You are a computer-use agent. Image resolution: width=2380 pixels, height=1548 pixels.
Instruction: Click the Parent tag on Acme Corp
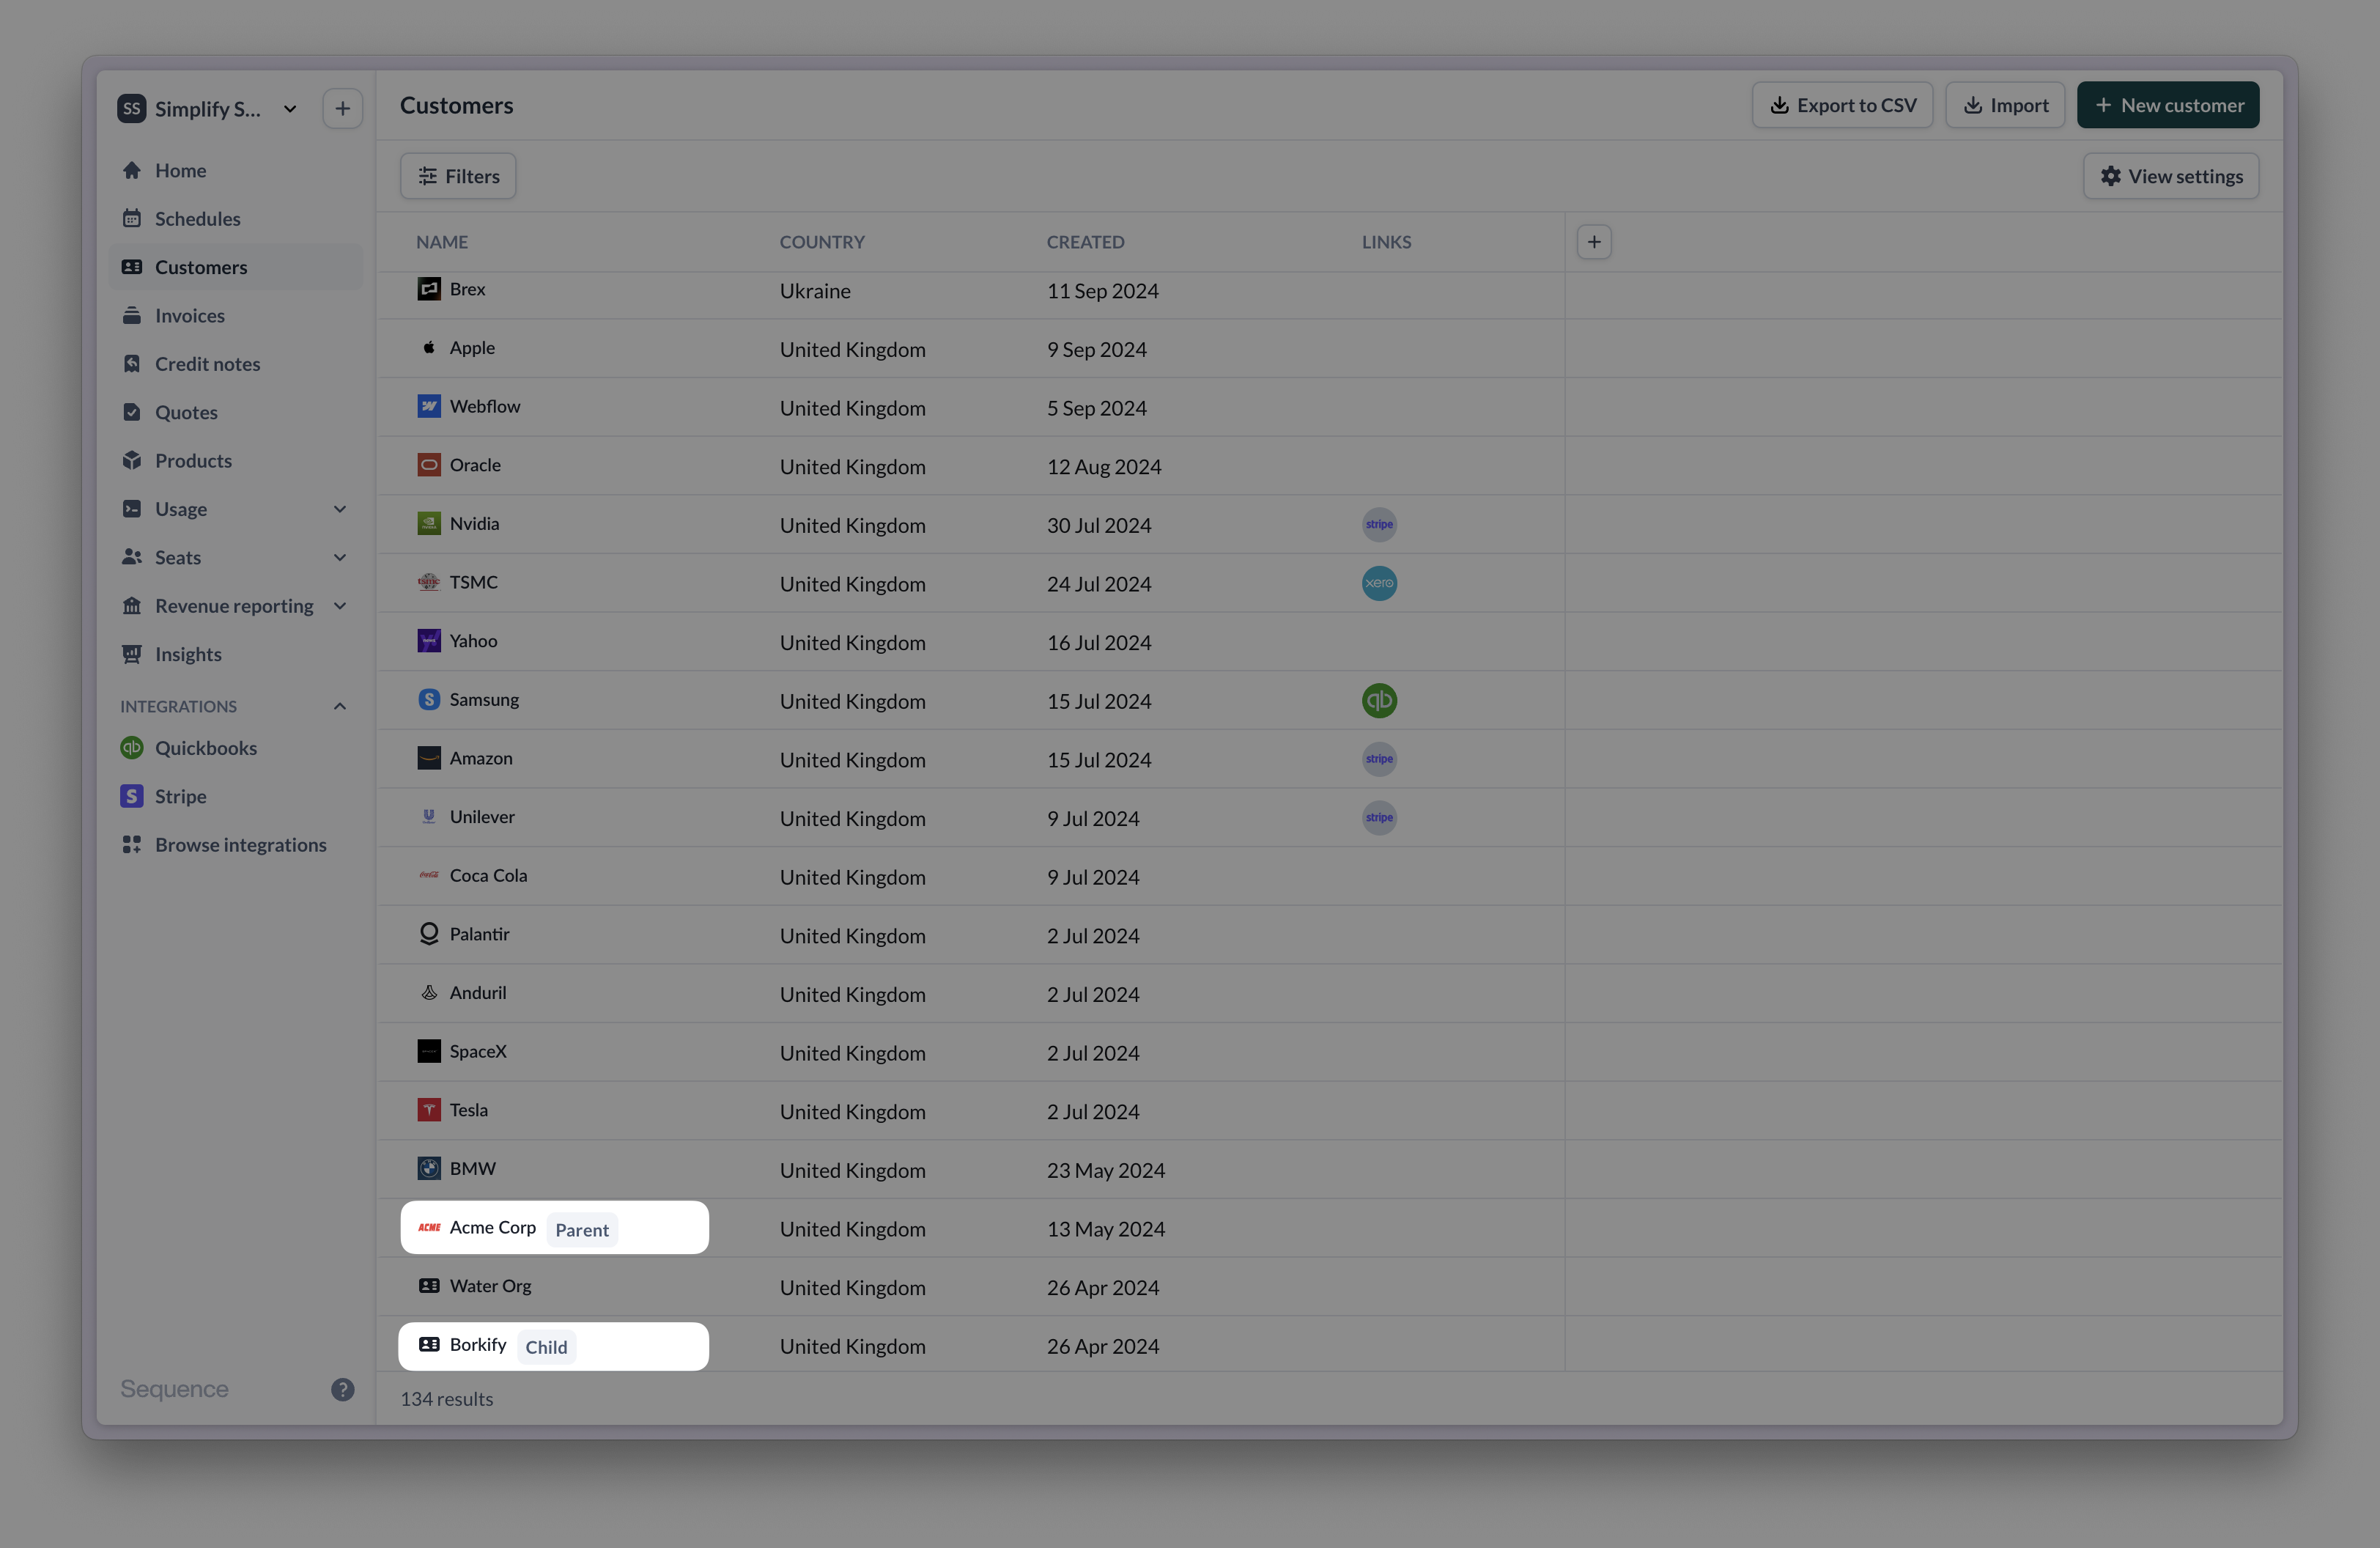click(582, 1230)
